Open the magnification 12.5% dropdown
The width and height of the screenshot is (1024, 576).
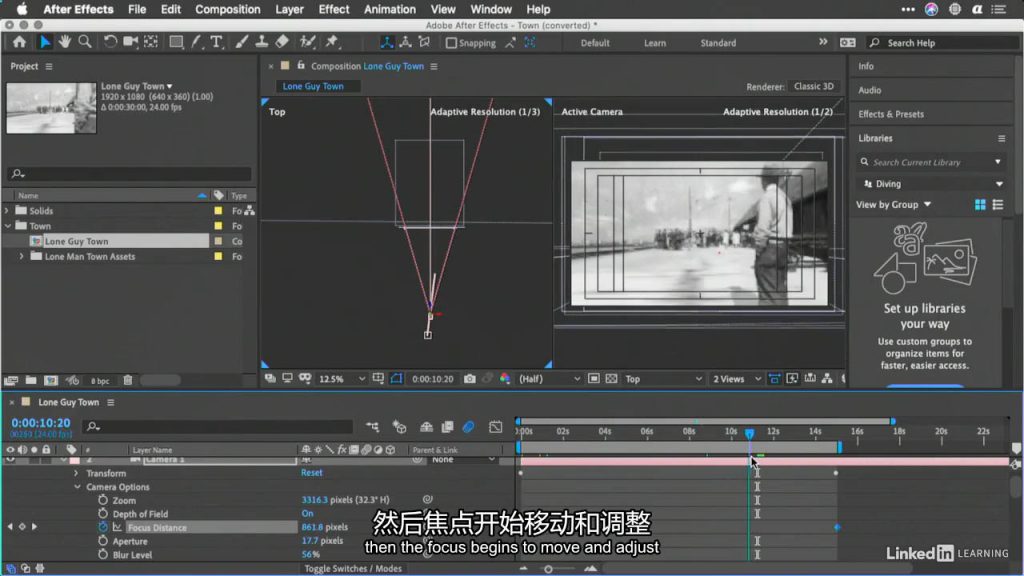(x=342, y=379)
